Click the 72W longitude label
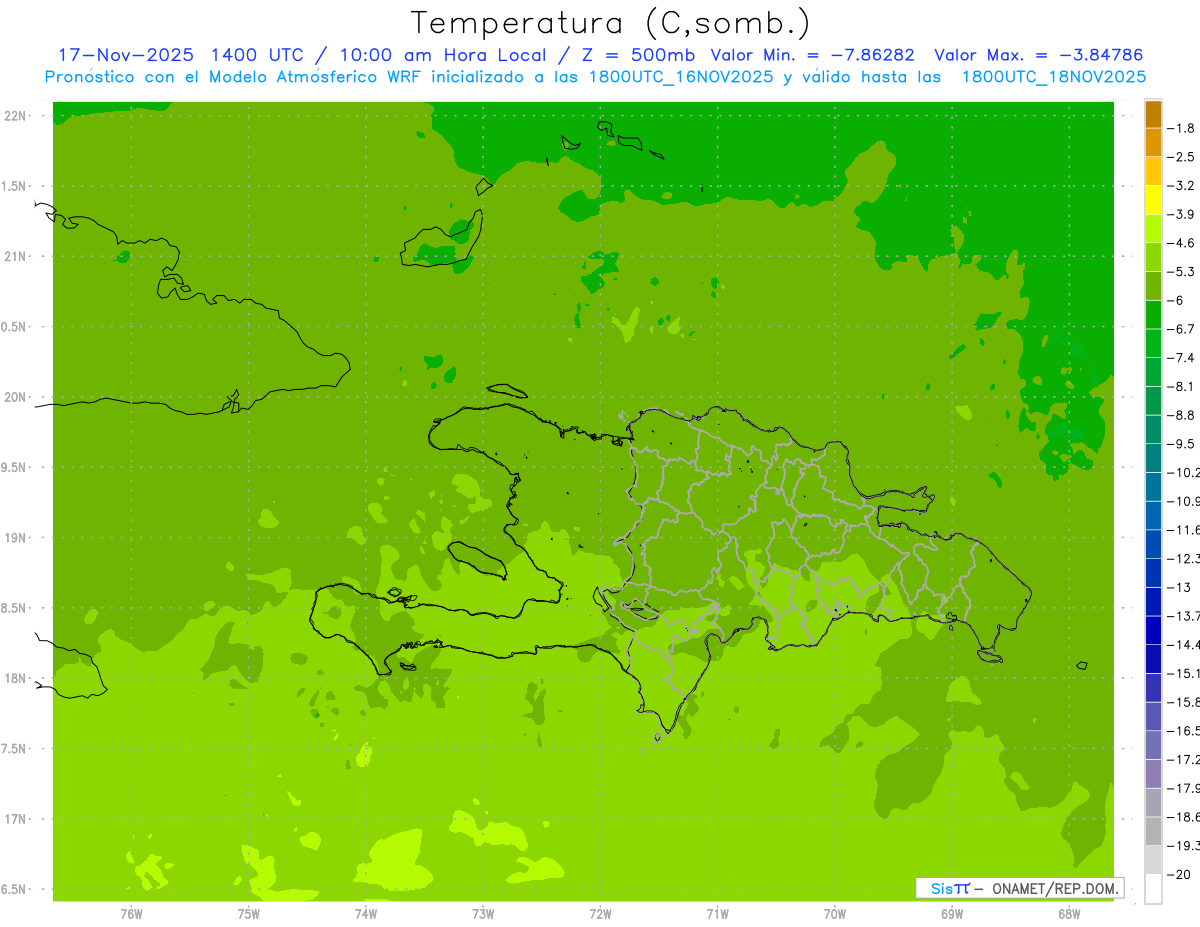Viewport: 1200px width, 927px height. pos(600,914)
